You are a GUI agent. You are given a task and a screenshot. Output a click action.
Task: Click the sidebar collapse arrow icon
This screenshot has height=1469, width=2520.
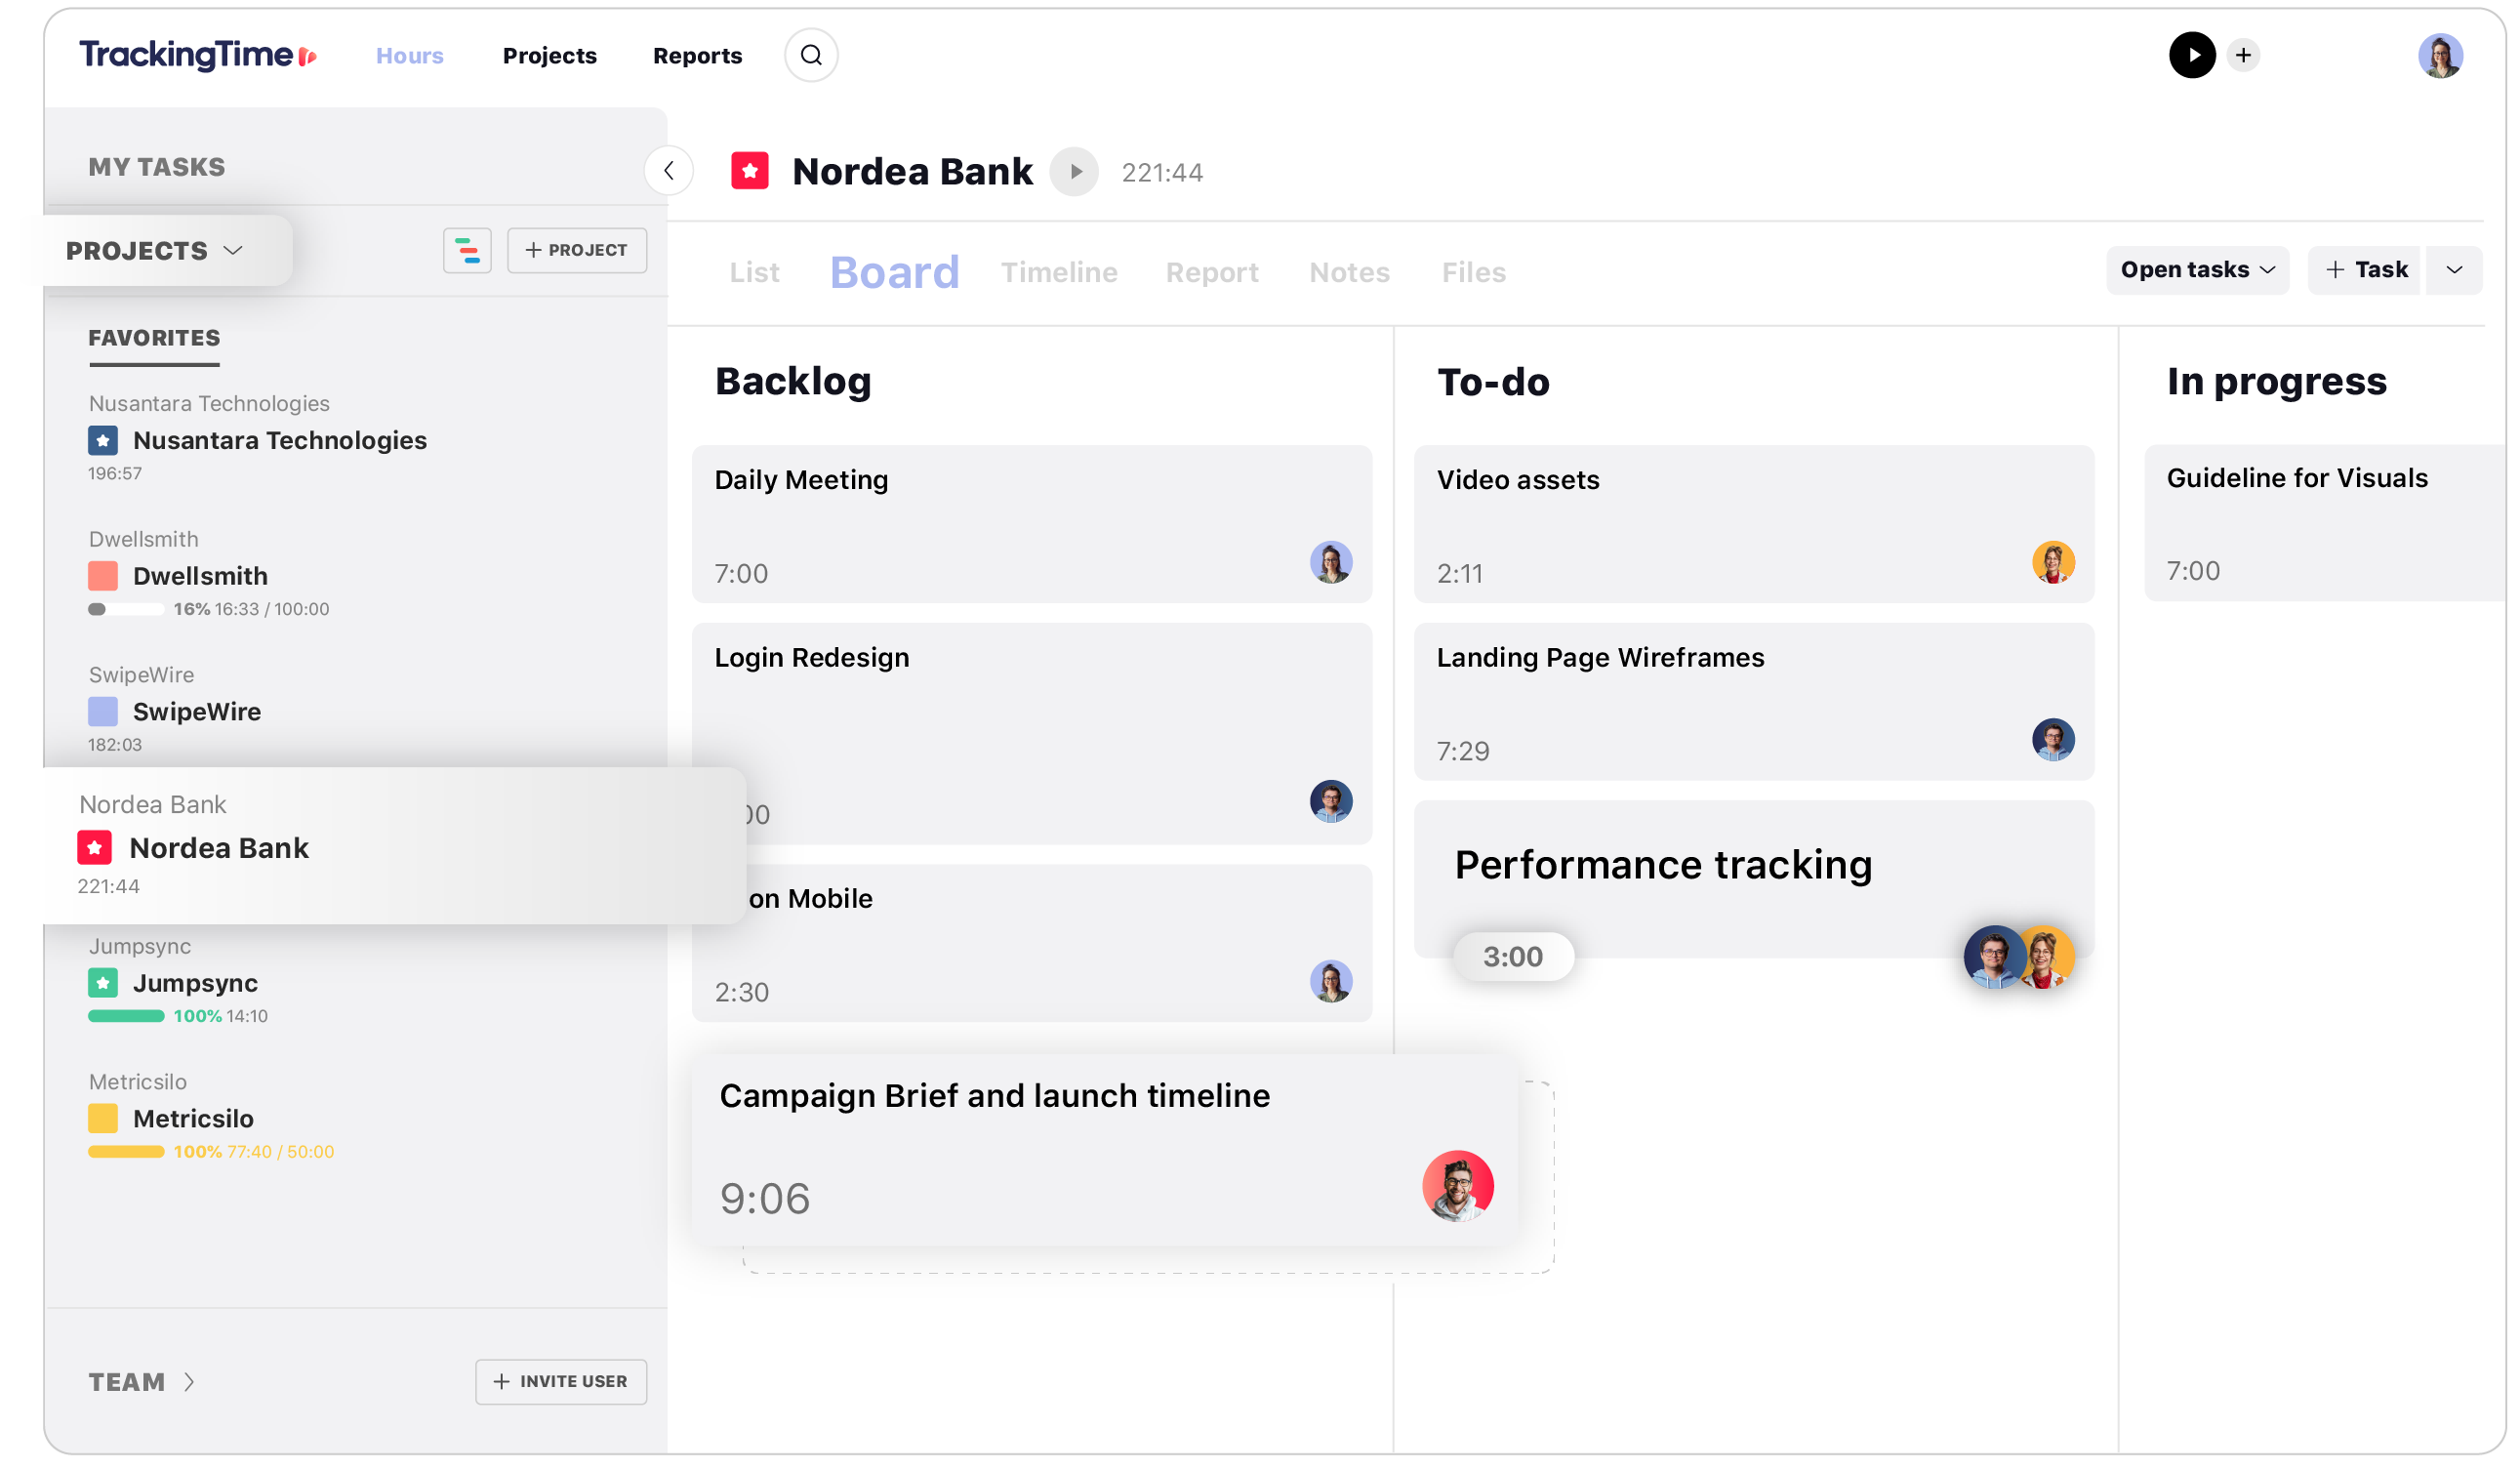point(670,172)
